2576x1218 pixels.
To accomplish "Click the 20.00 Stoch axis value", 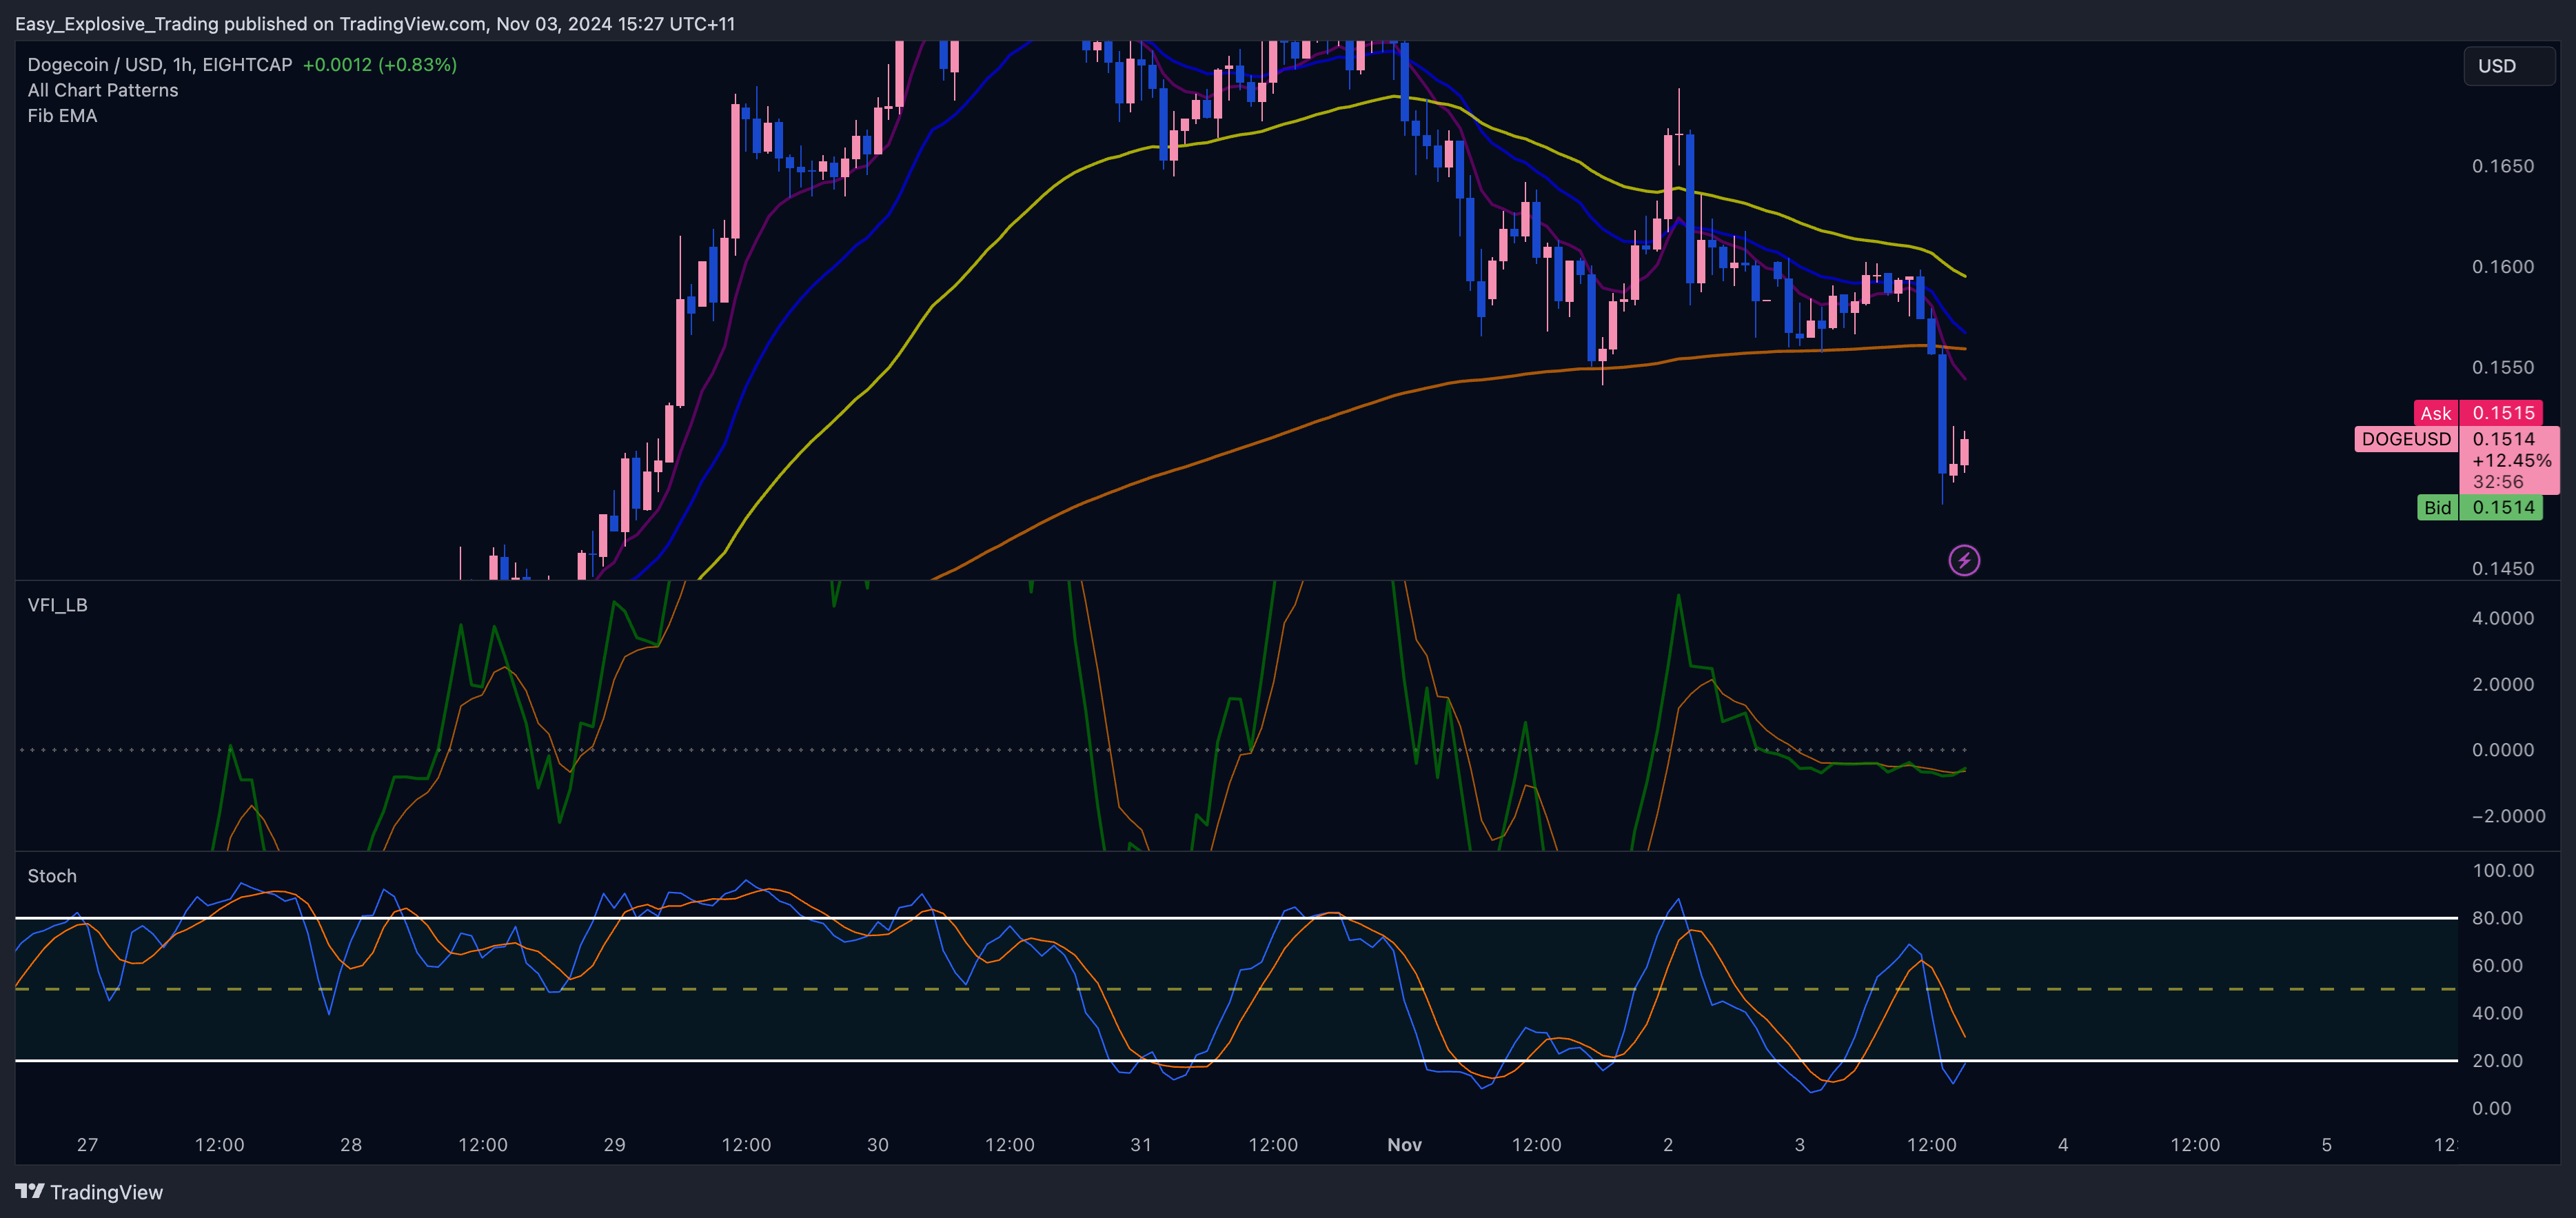I will pyautogui.click(x=2497, y=1061).
